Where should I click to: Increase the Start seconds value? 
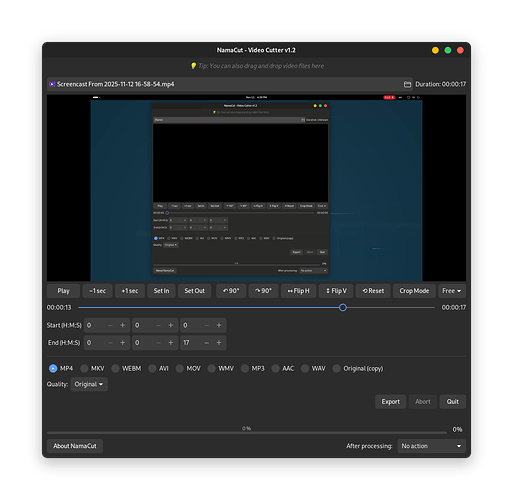pyautogui.click(x=219, y=325)
